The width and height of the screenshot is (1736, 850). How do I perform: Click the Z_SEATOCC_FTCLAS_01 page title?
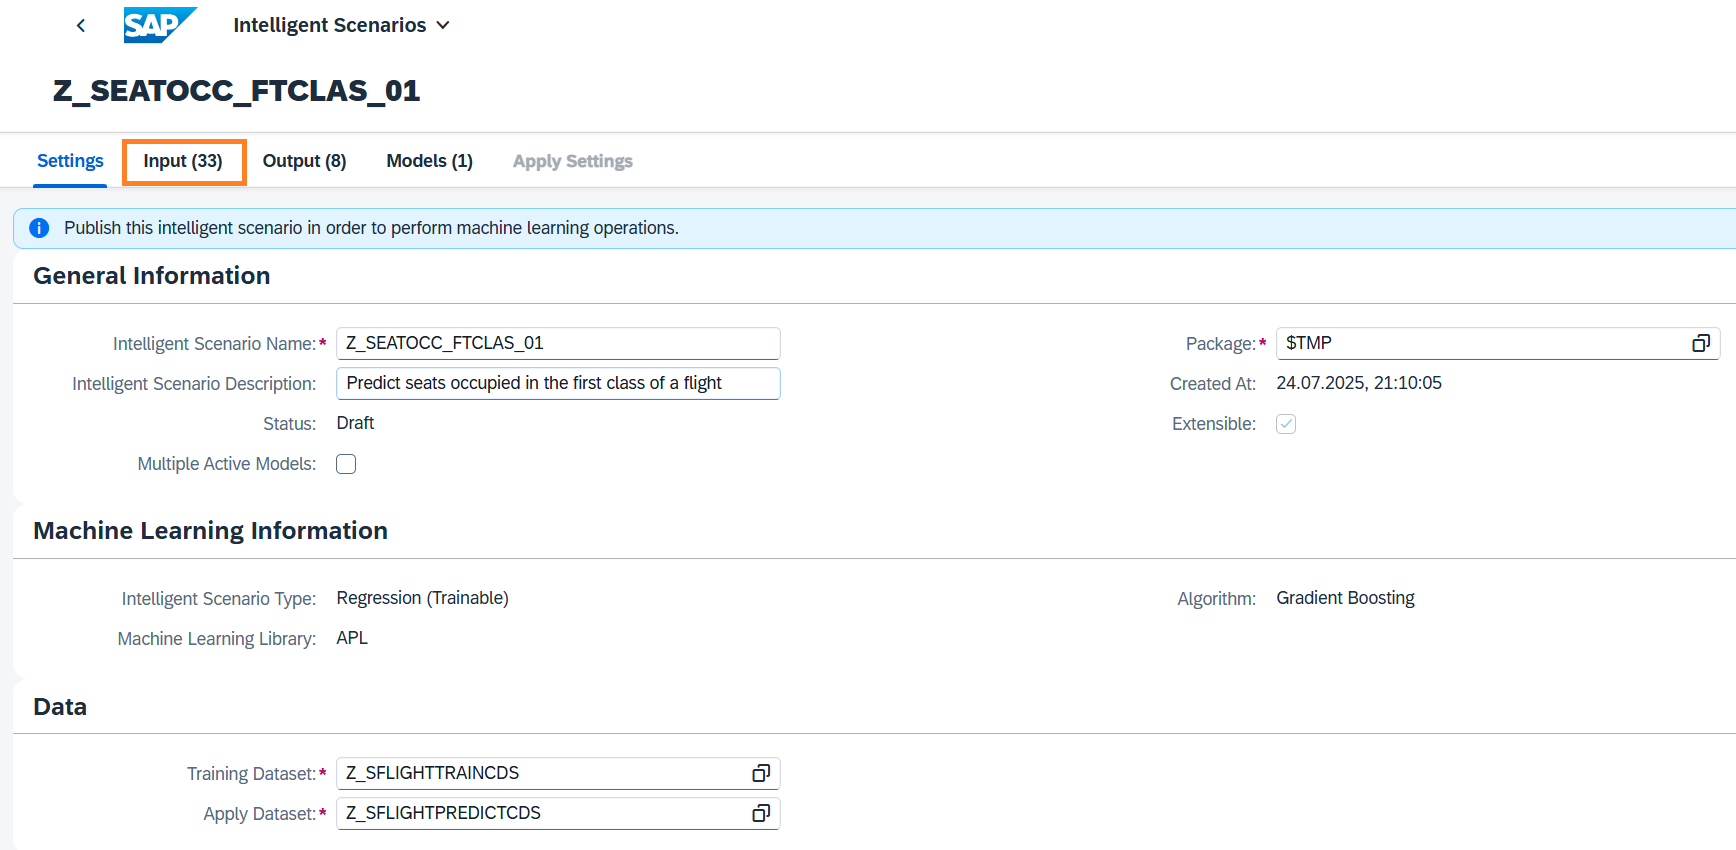tap(236, 91)
